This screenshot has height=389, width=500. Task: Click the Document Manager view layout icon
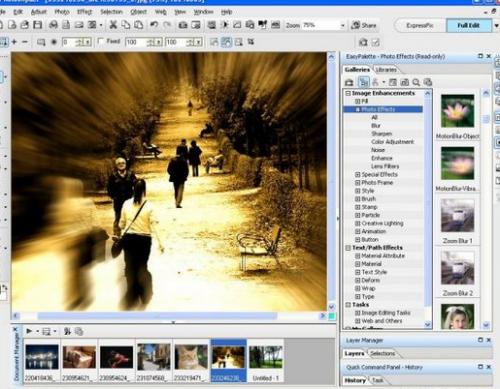coord(46,331)
